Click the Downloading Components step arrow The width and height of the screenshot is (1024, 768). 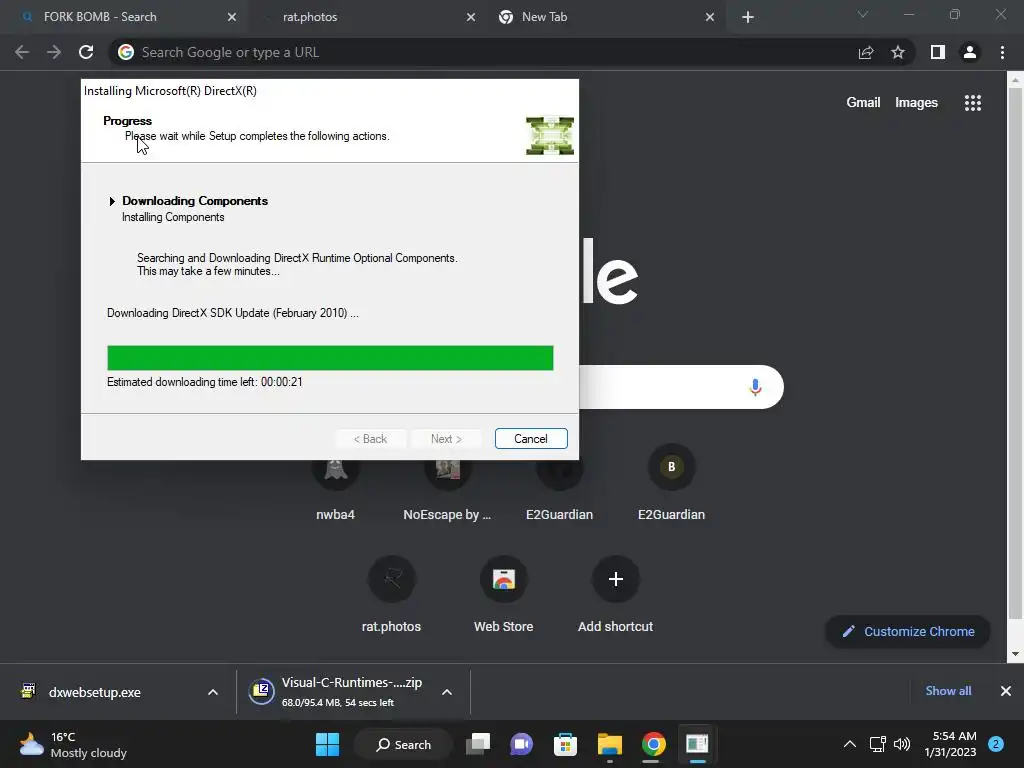112,201
